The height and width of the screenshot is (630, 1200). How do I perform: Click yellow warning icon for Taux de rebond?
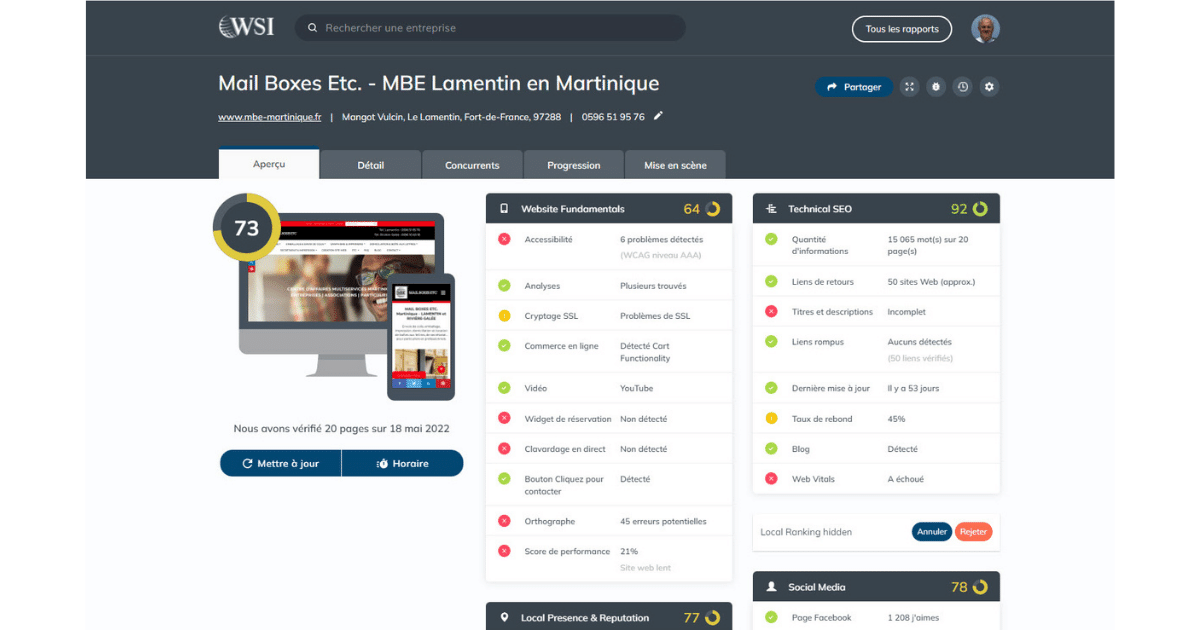coord(771,419)
